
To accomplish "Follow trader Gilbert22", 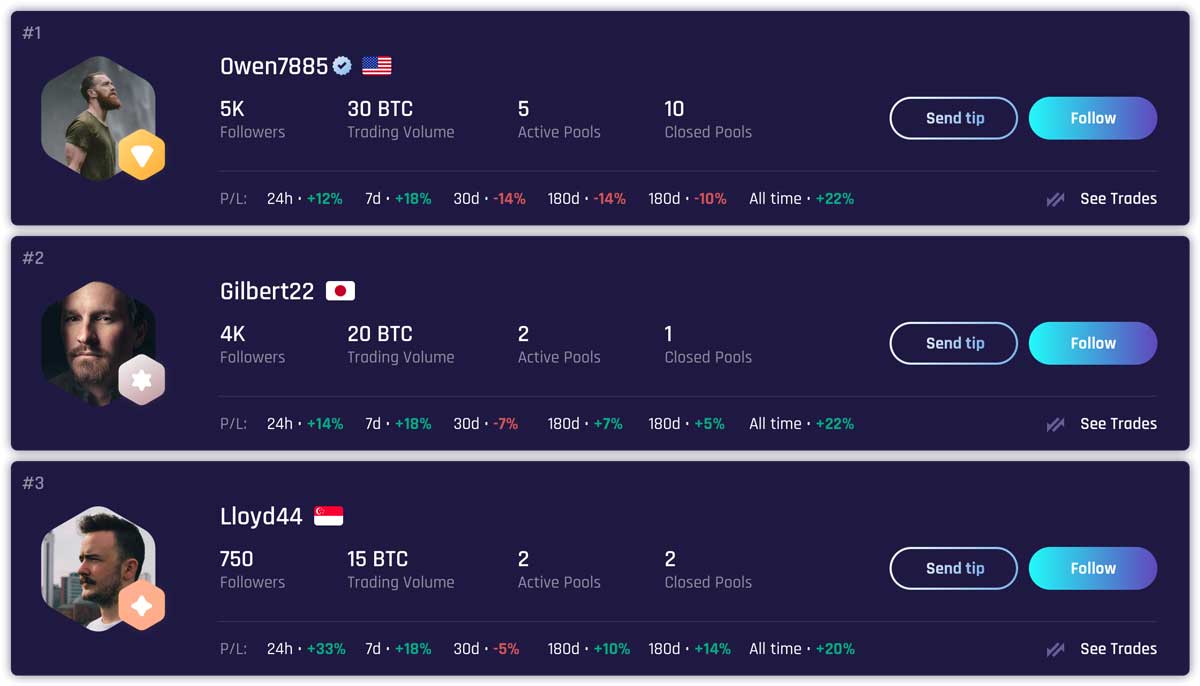I will coord(1093,343).
